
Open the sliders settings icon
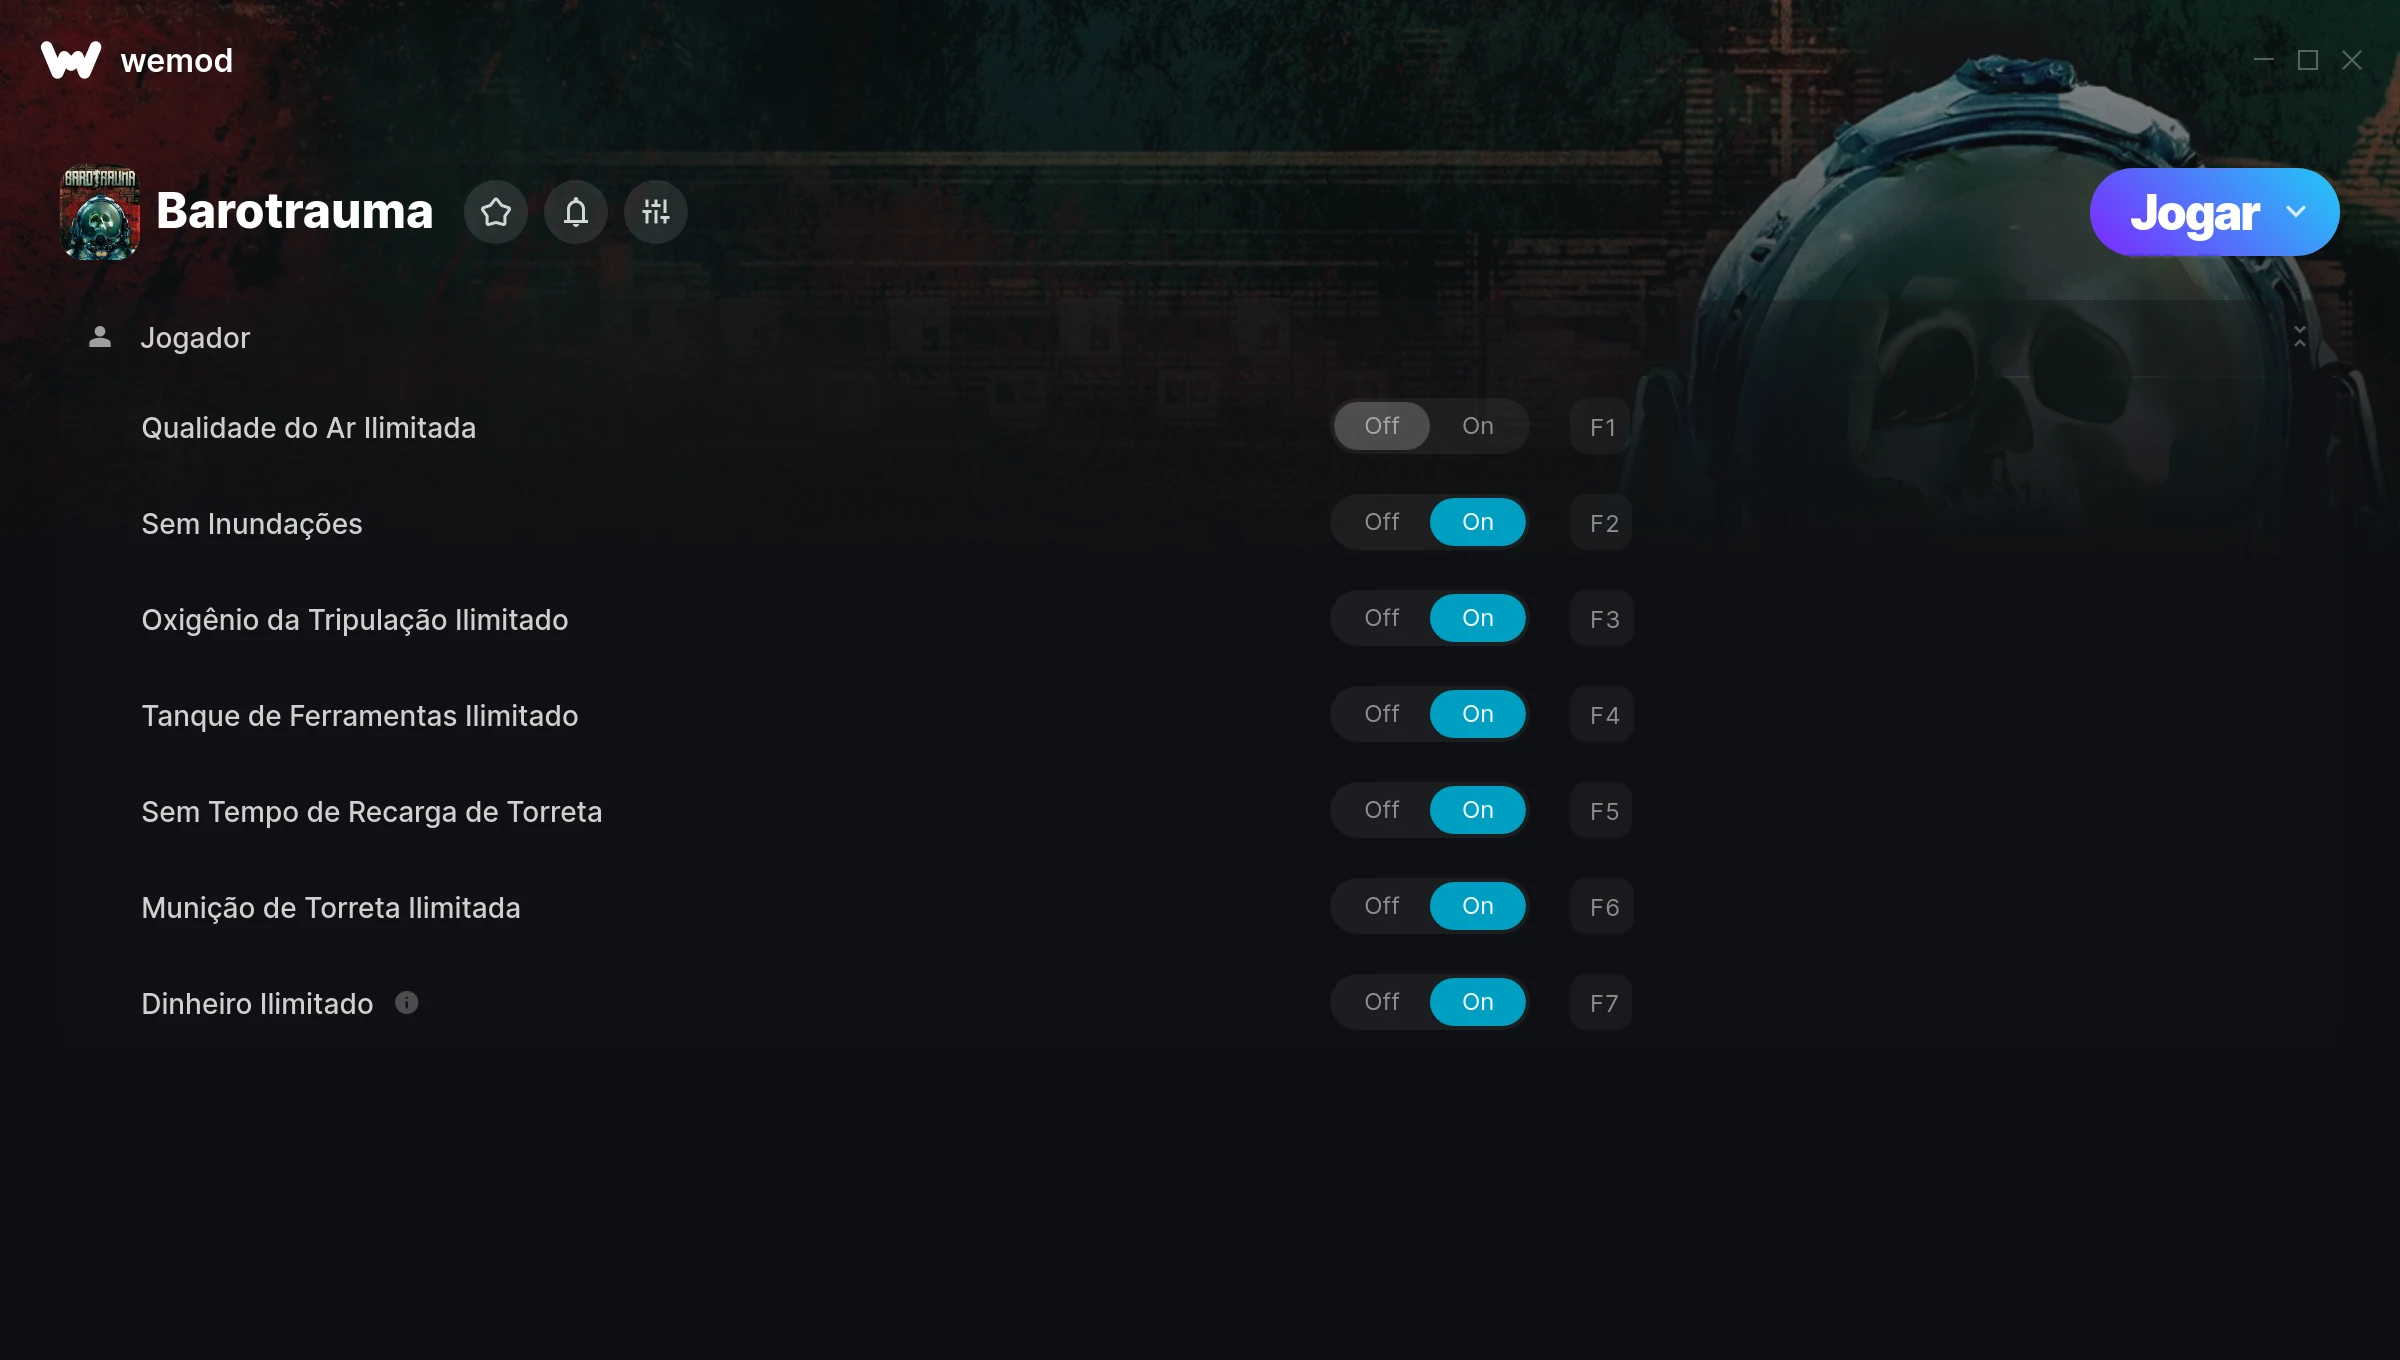[x=656, y=212]
